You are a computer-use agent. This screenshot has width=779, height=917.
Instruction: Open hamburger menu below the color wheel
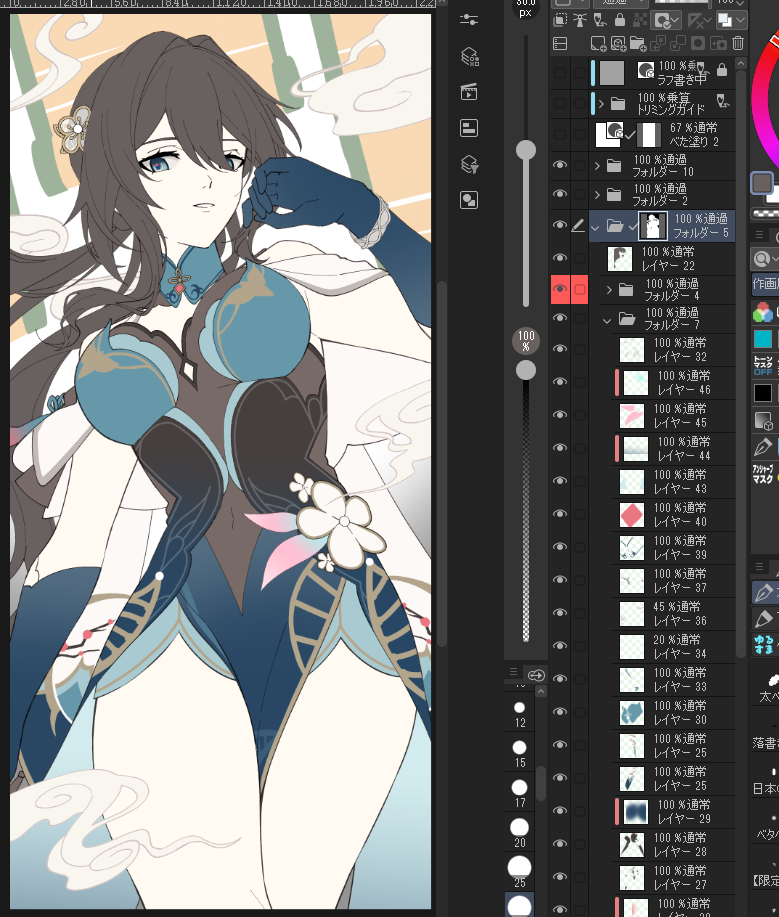point(759,235)
